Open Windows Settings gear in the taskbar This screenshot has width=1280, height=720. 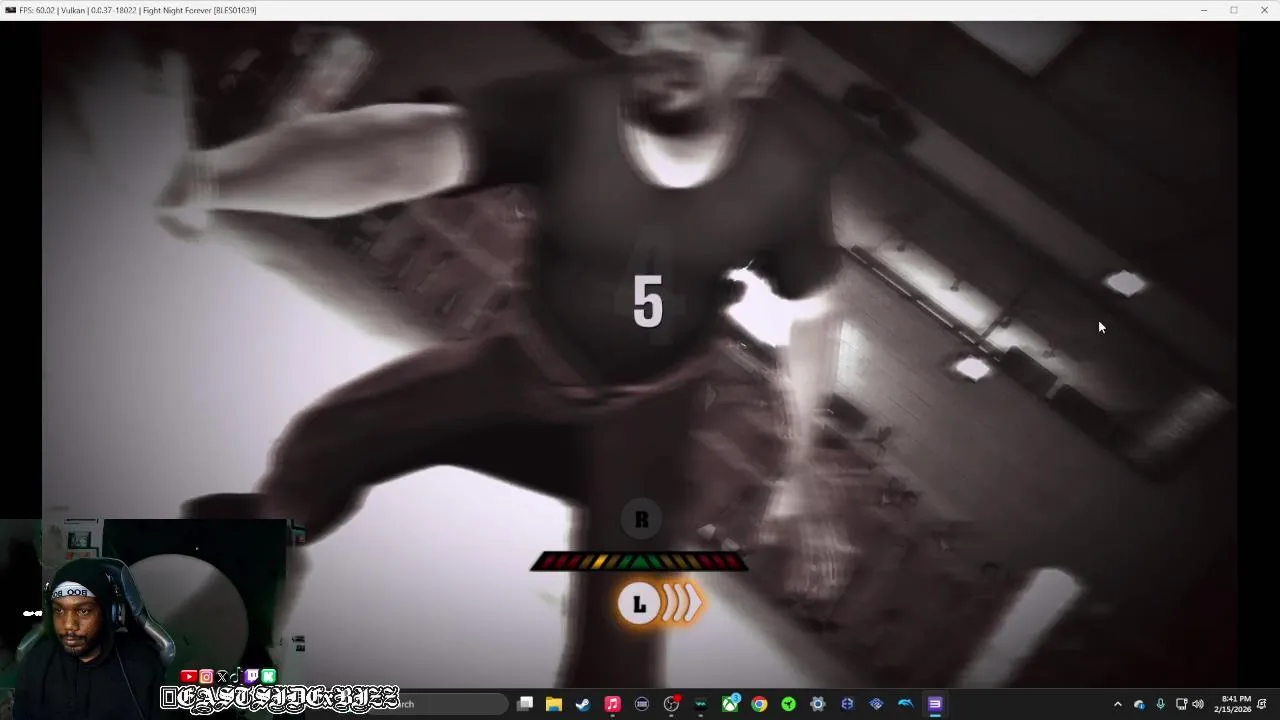coord(818,704)
